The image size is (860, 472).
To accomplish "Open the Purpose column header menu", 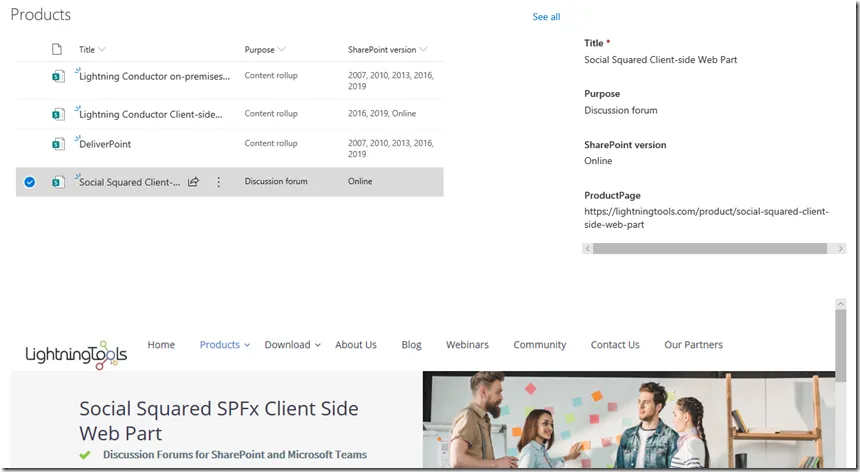I will tap(265, 49).
